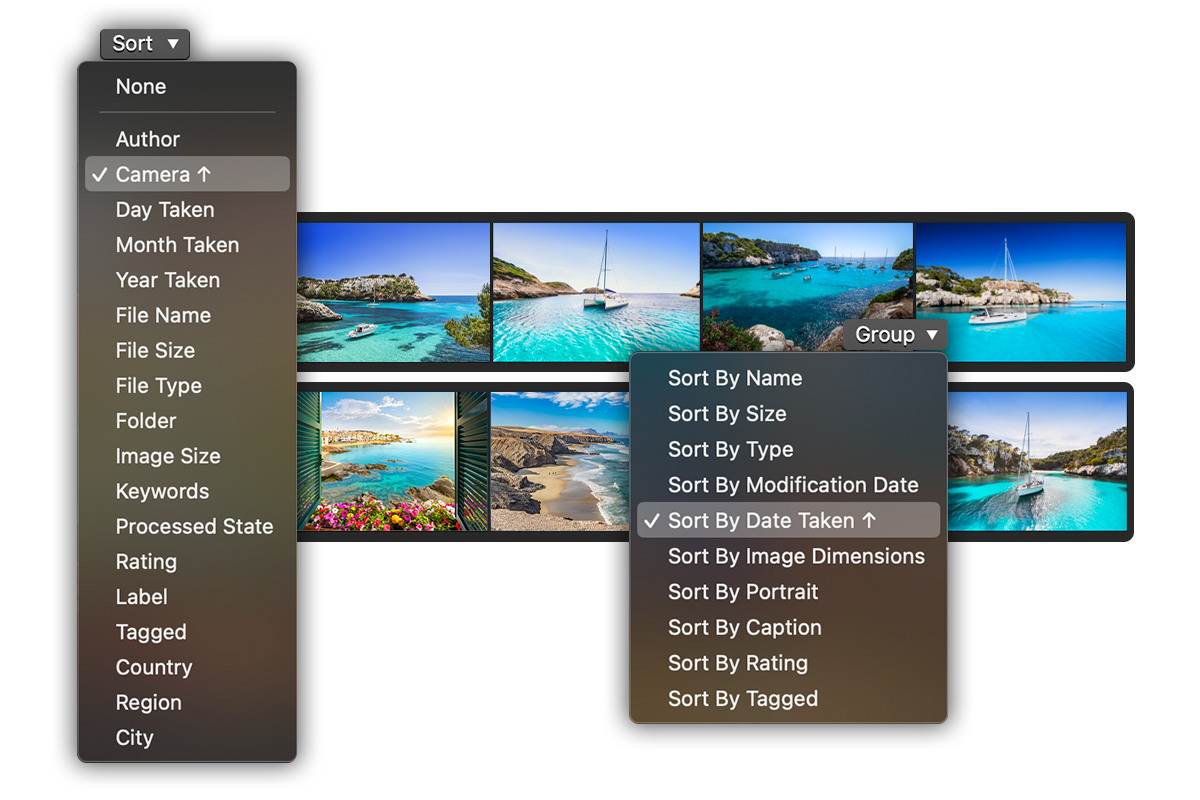Toggle checked Sort By Date Taken option
1200x800 pixels.
click(x=788, y=520)
